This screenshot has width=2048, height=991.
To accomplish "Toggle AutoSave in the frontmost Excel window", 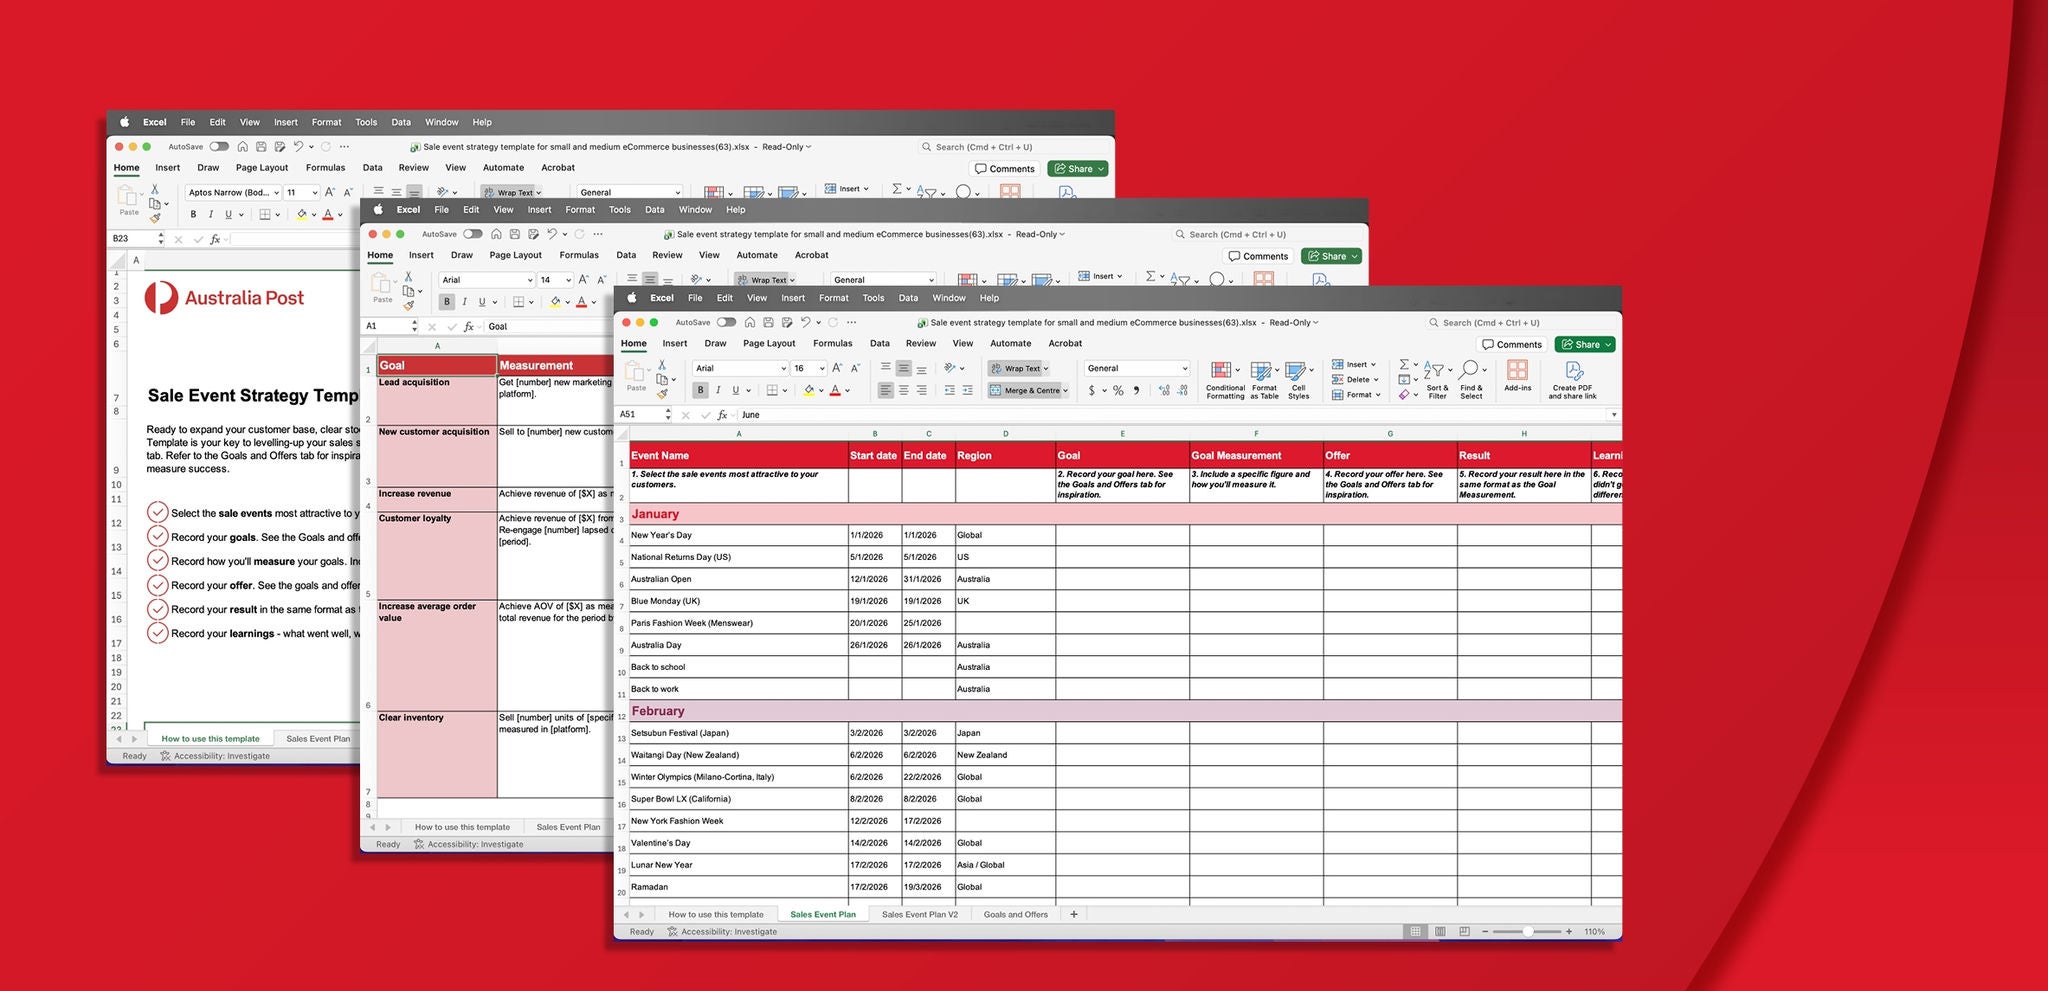I will click(727, 322).
